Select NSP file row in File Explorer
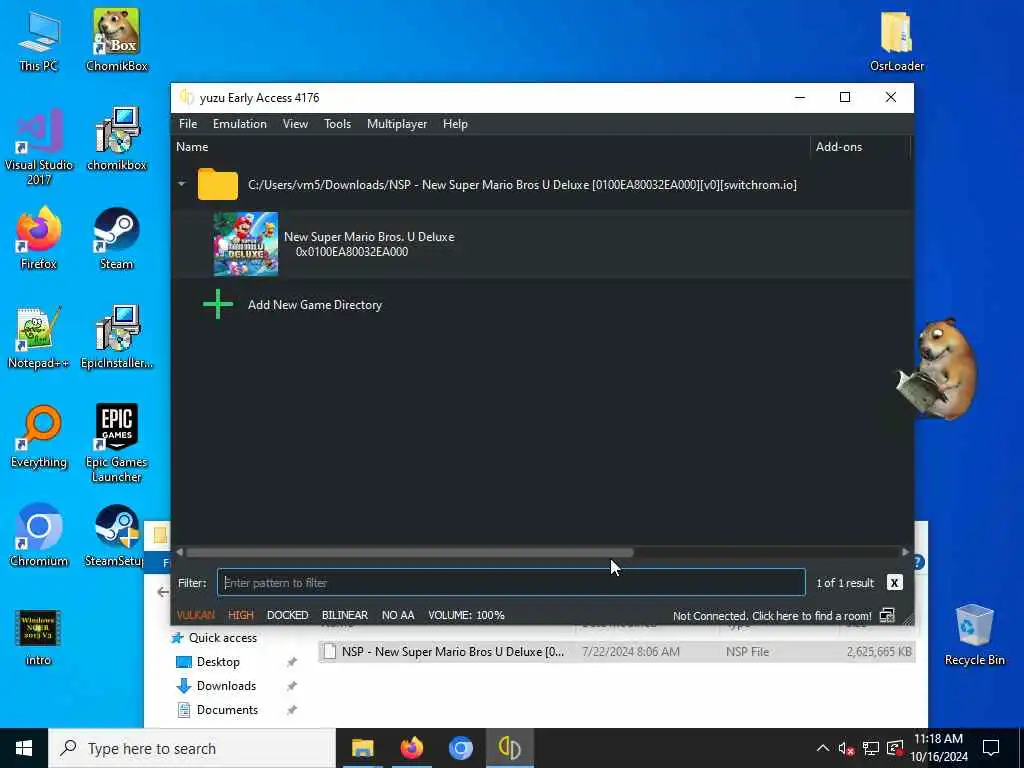The height and width of the screenshot is (768, 1024). pos(616,652)
